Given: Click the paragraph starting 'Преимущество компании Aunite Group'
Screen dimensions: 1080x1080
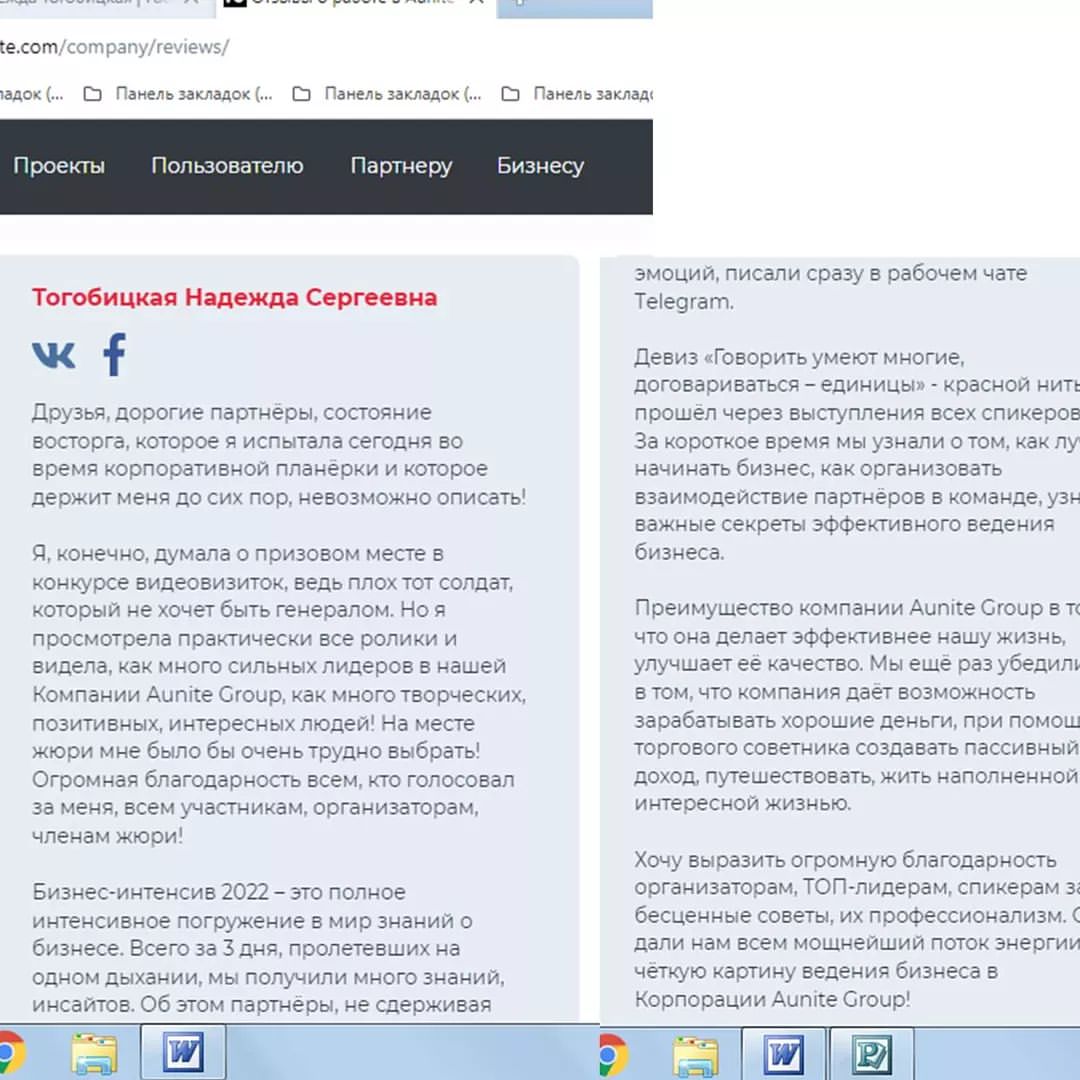Looking at the screenshot, I should [857, 705].
